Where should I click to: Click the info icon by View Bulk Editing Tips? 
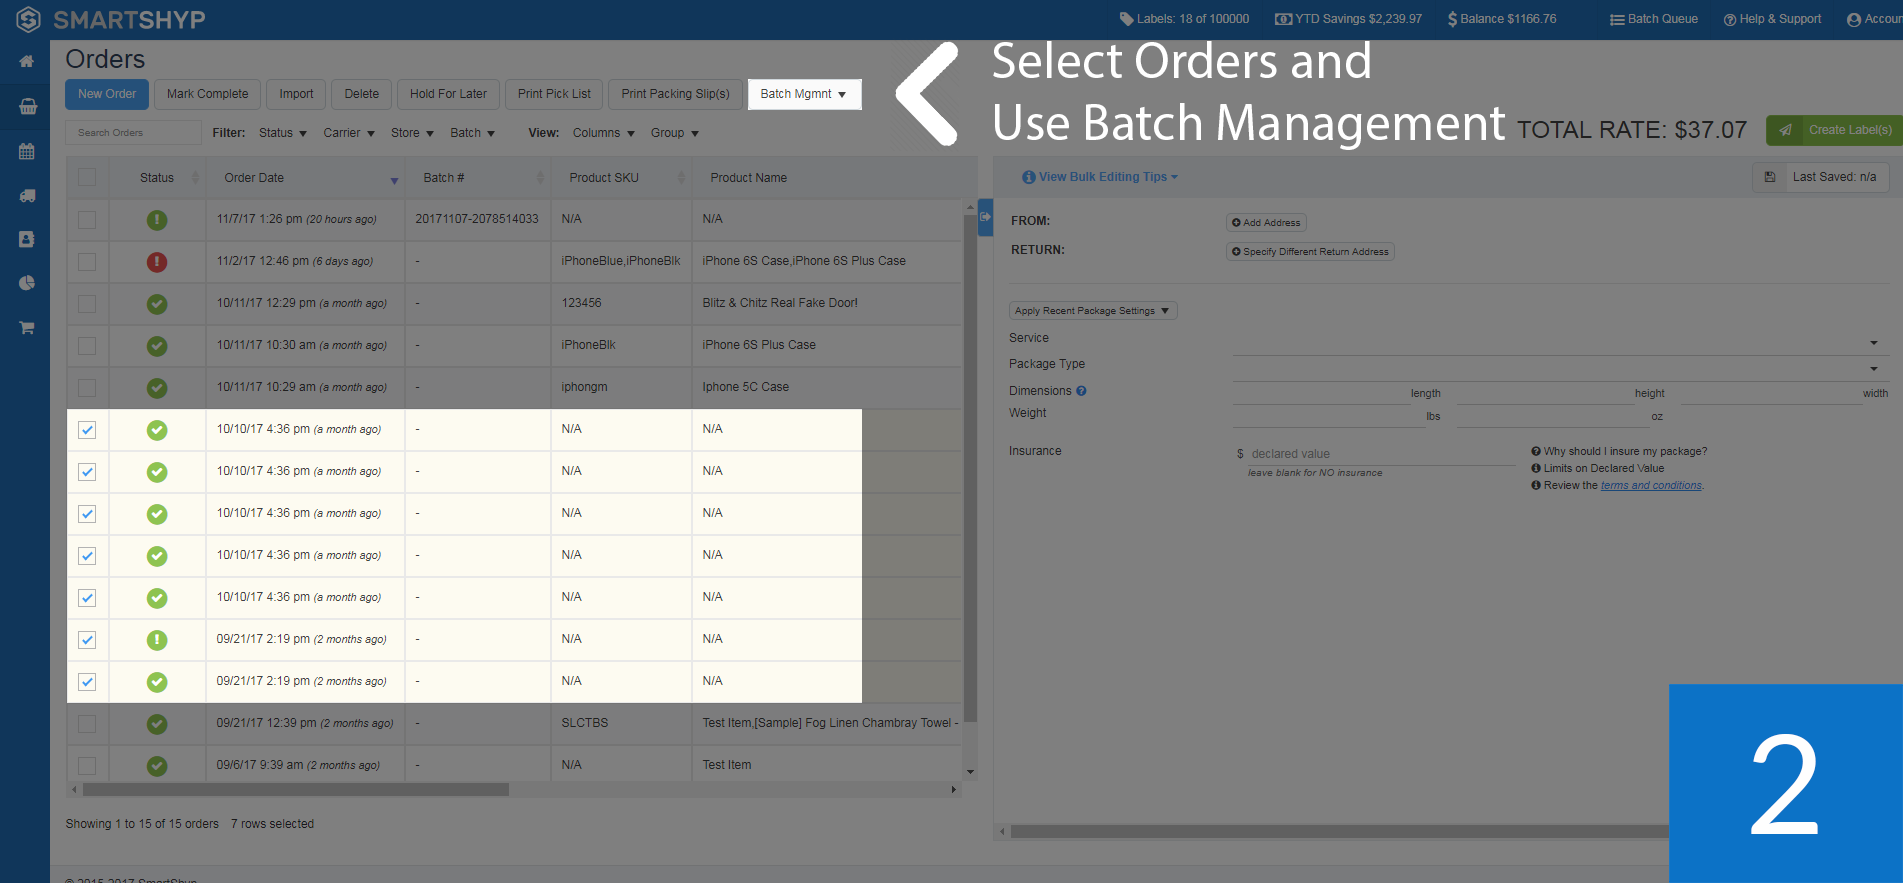[x=1029, y=177]
